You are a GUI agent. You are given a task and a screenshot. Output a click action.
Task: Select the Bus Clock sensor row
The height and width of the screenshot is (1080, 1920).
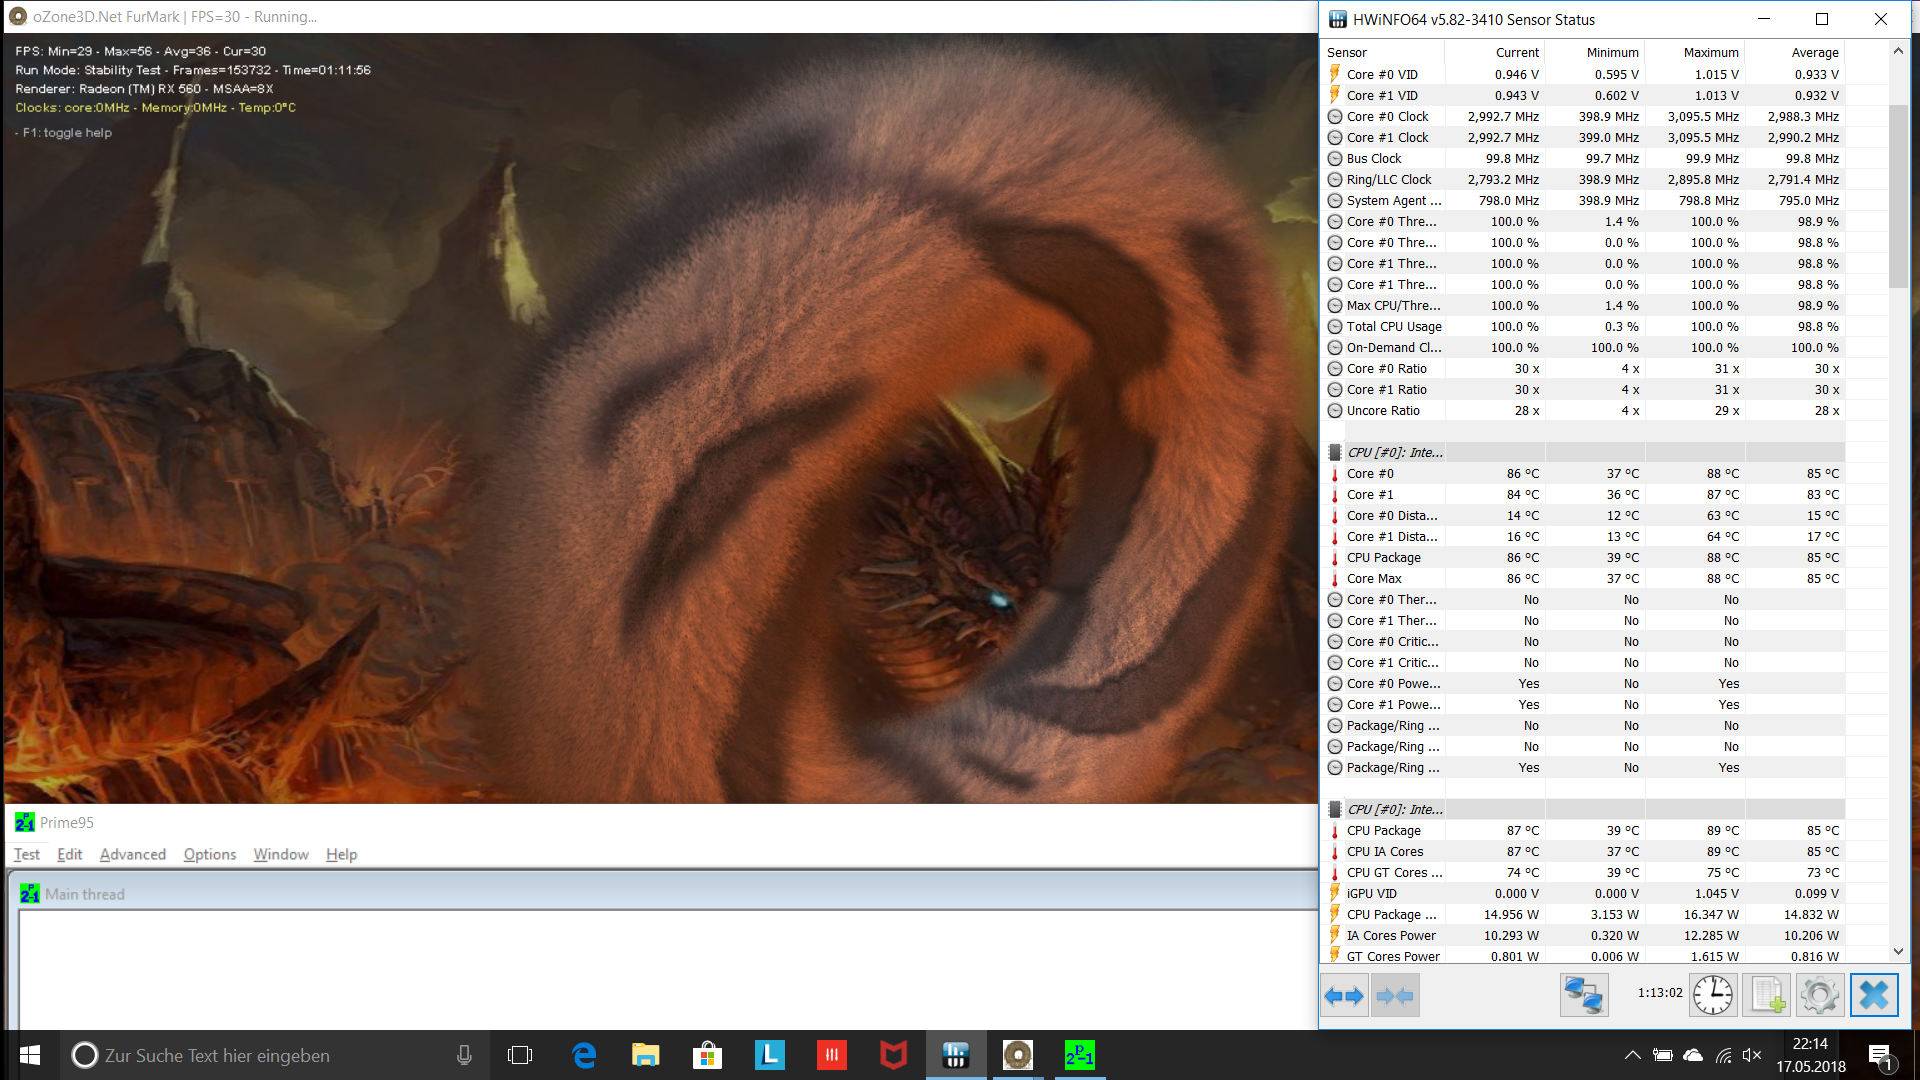pos(1585,158)
